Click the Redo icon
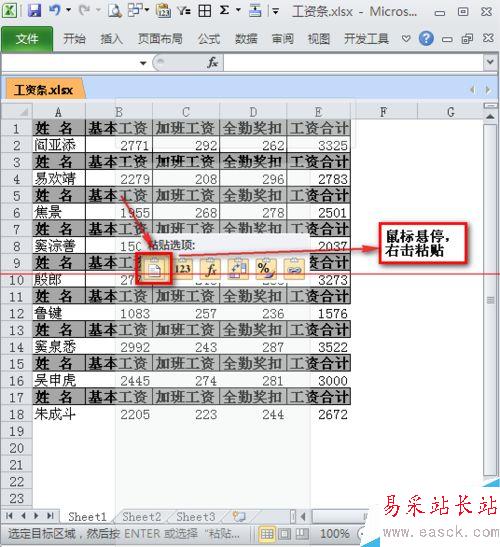Screen dimensions: 500x547 pos(84,10)
